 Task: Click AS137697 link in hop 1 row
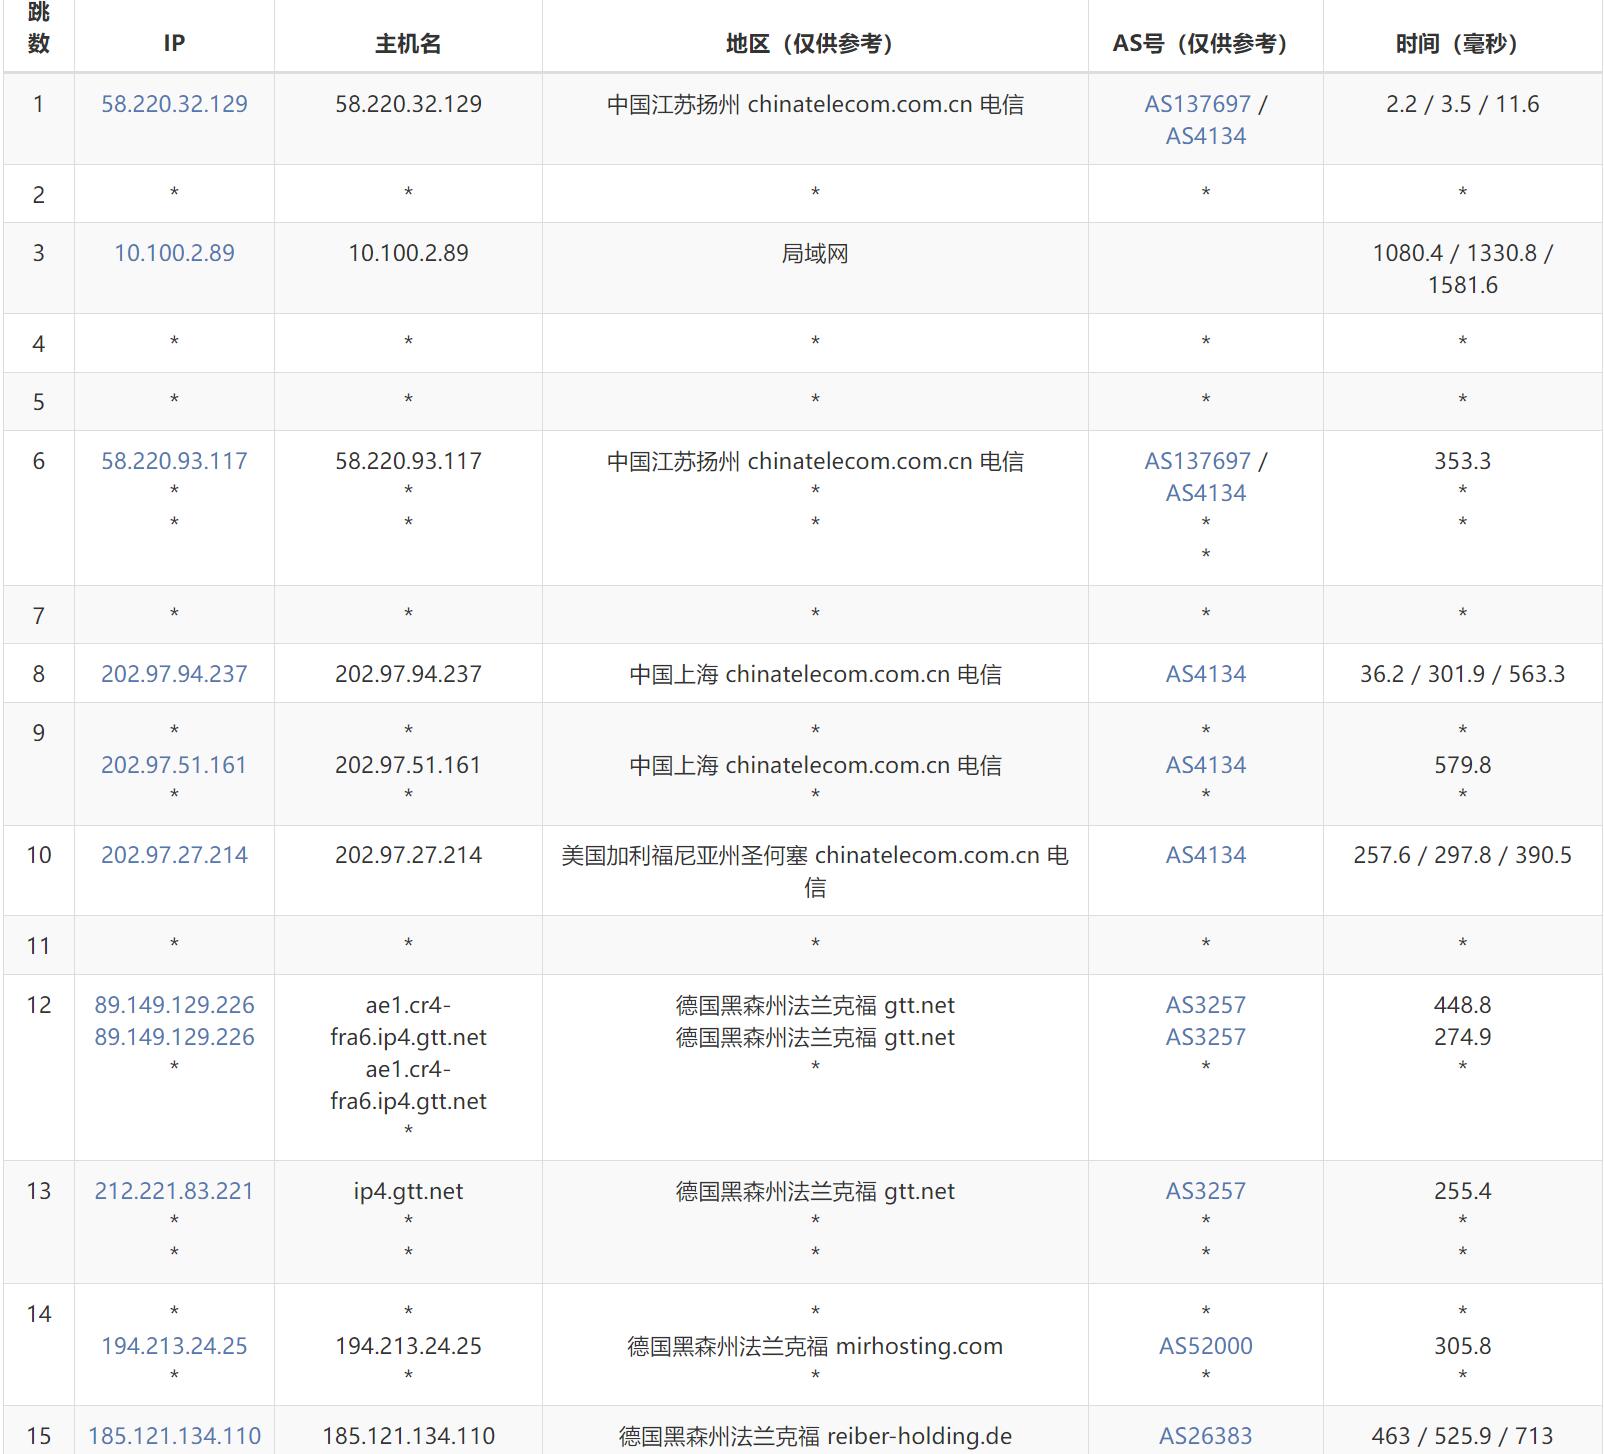tap(1197, 104)
